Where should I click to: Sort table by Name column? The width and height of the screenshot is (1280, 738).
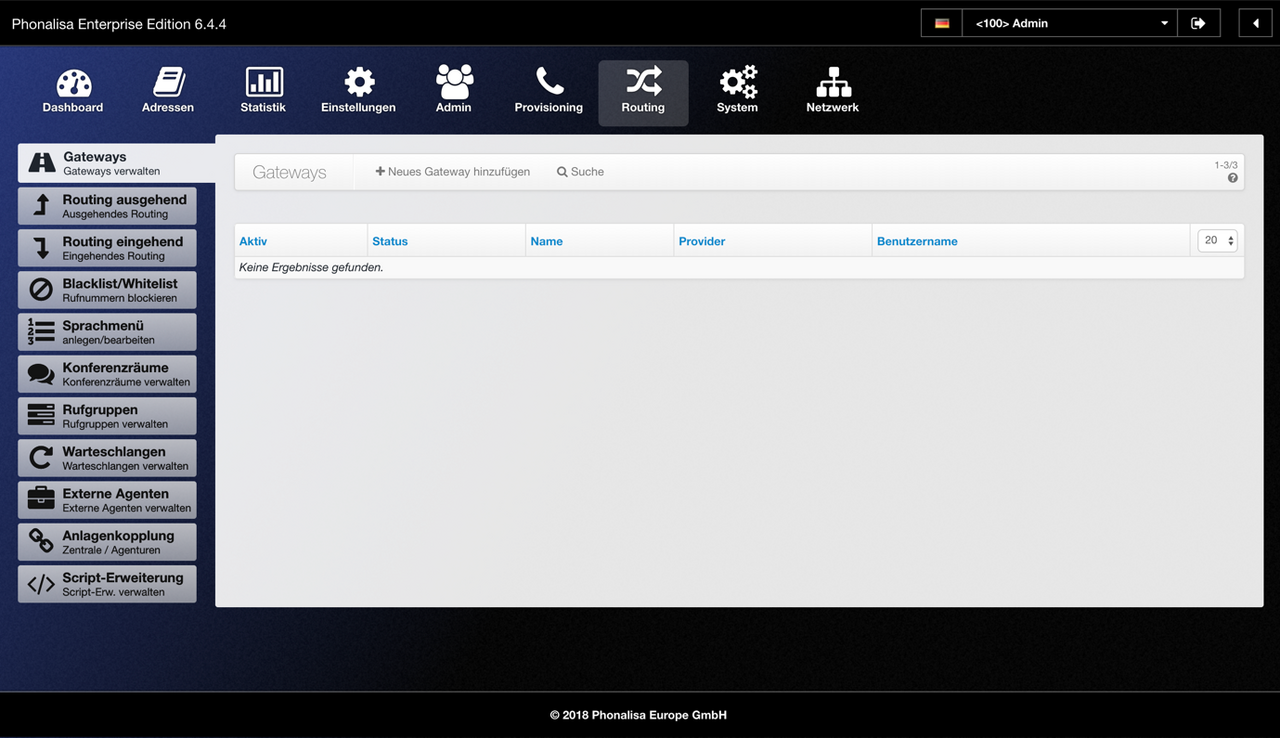point(547,241)
